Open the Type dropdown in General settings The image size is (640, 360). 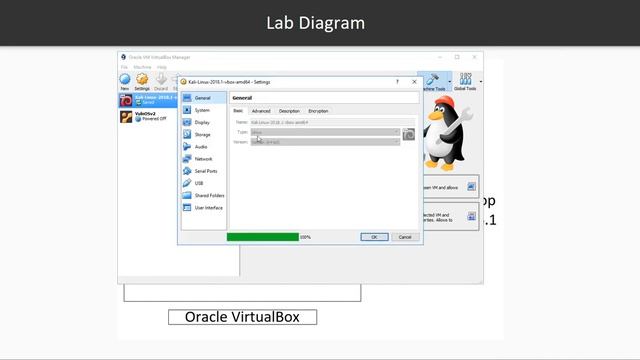(325, 132)
